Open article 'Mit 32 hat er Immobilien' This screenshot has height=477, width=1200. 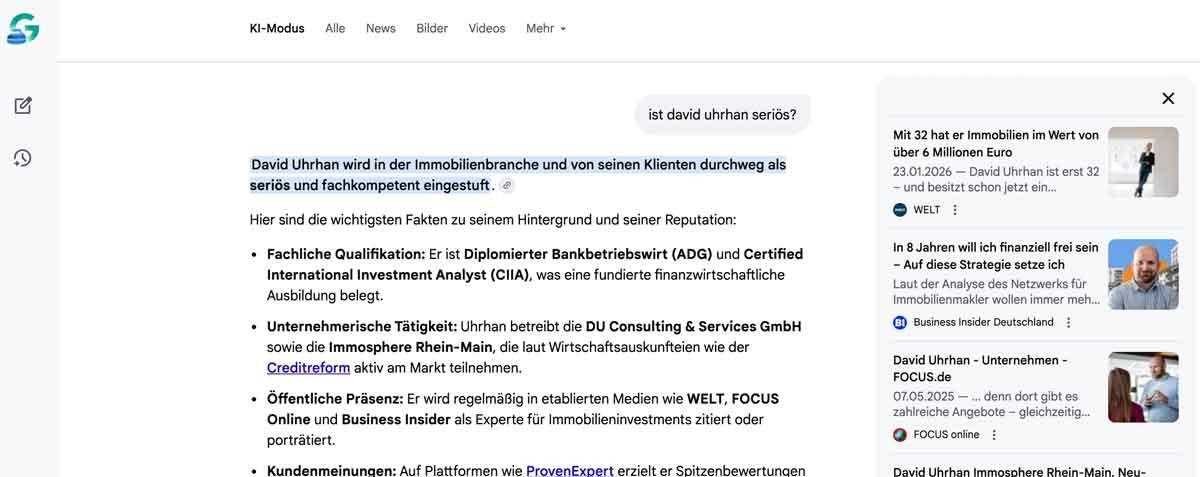(x=996, y=144)
